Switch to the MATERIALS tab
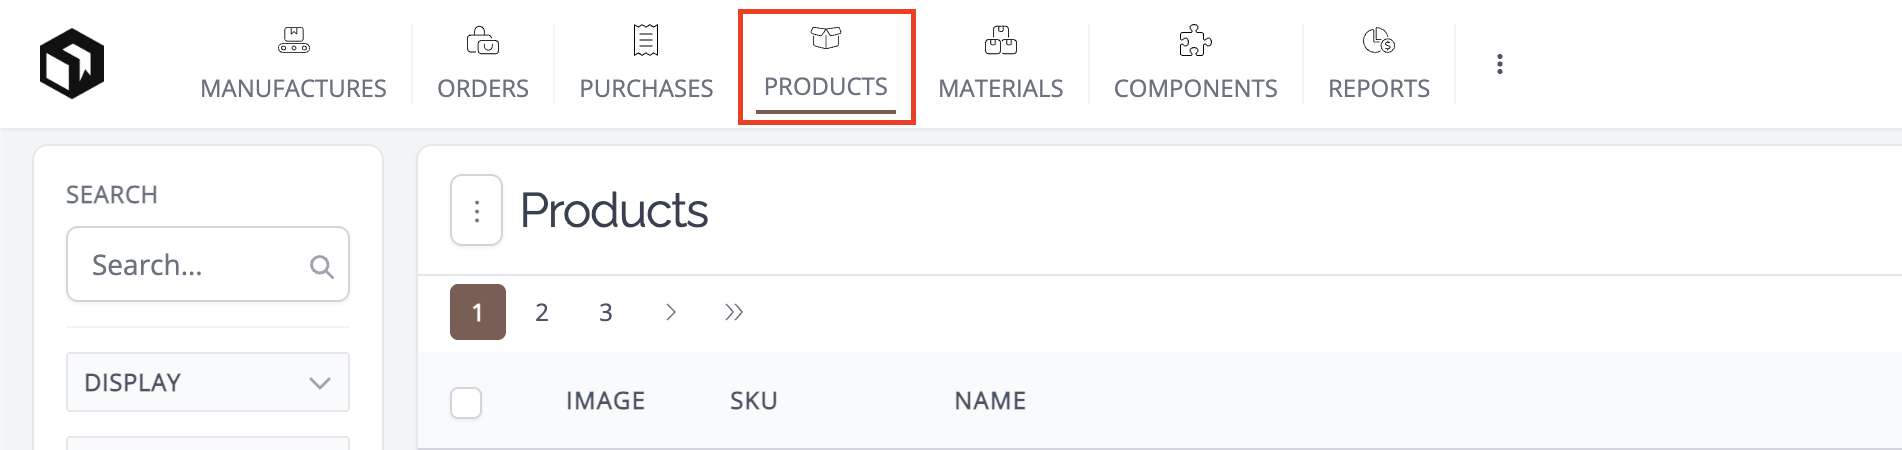This screenshot has width=1902, height=450. pyautogui.click(x=1001, y=88)
